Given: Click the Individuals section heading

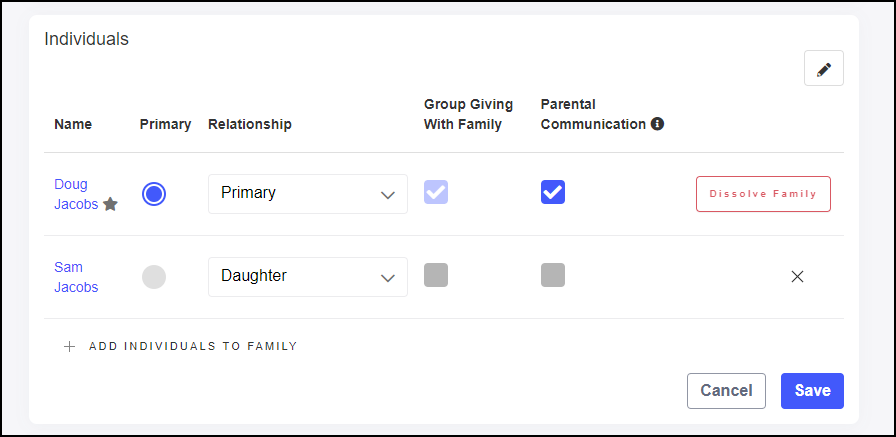Looking at the screenshot, I should (x=87, y=40).
